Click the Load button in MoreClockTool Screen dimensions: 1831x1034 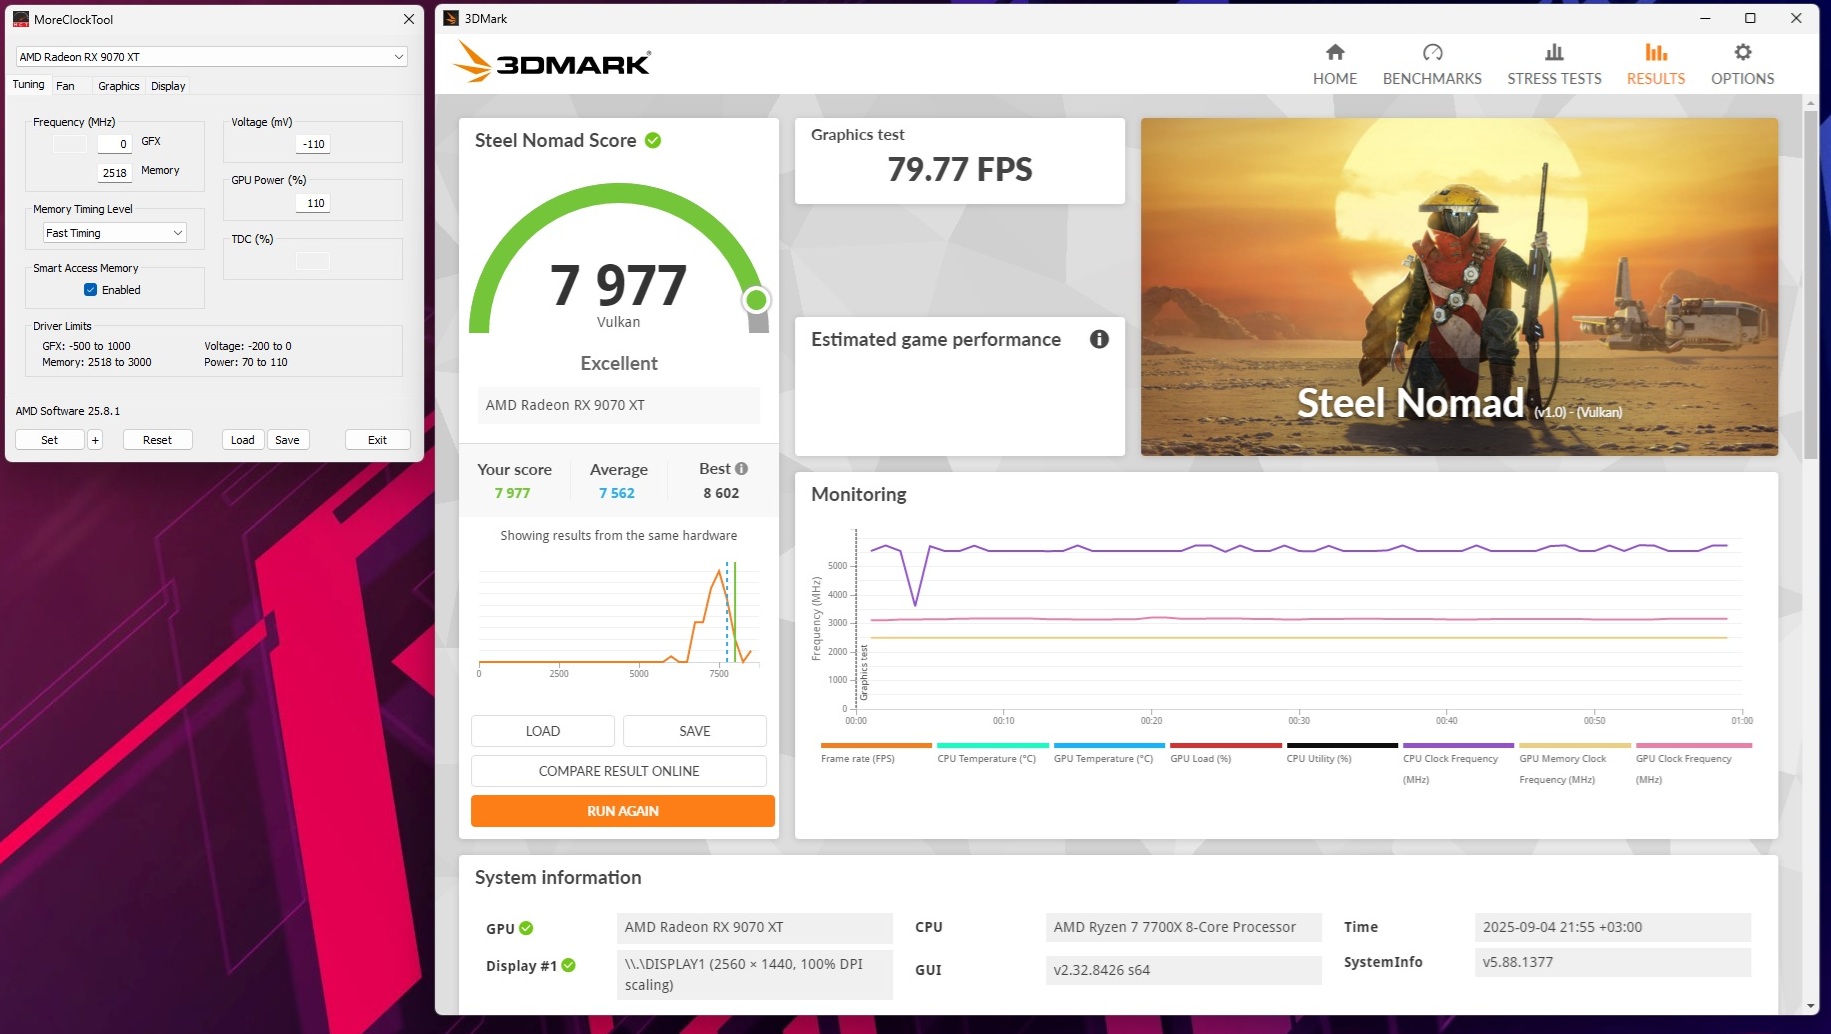pos(243,440)
